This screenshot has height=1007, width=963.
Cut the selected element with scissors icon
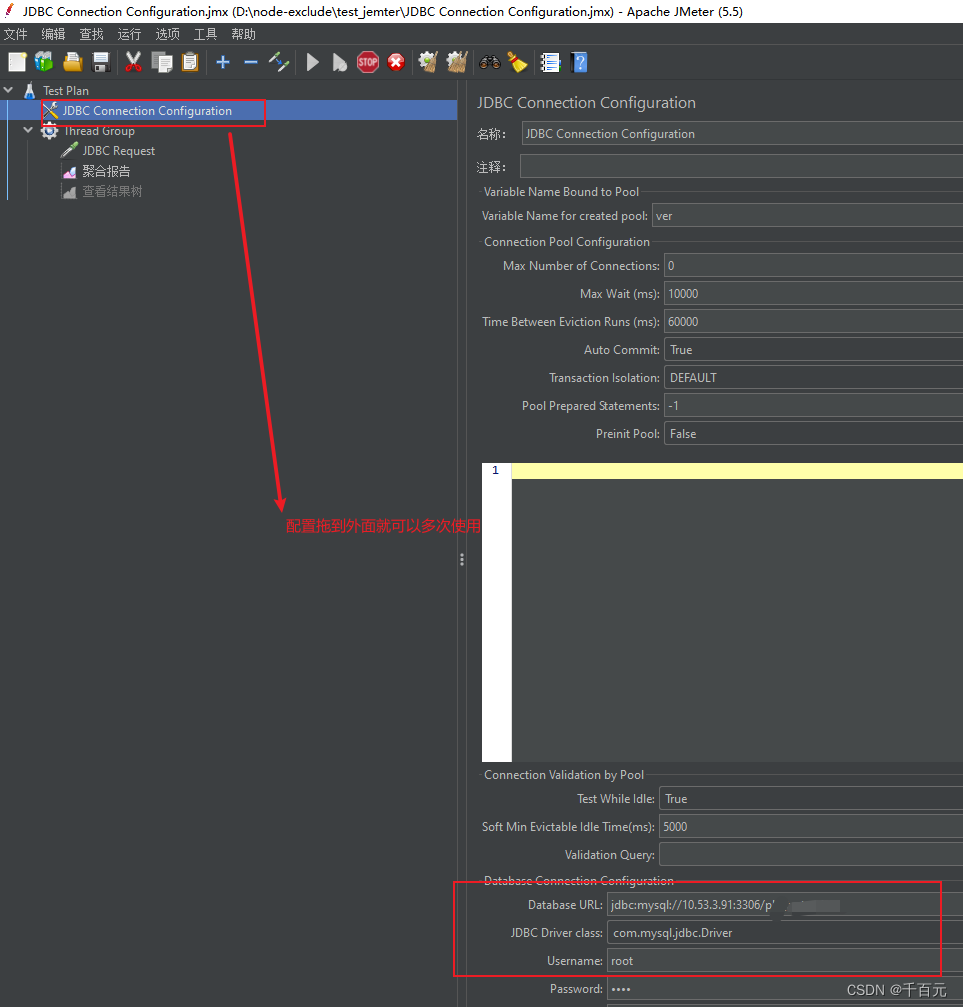pyautogui.click(x=134, y=62)
